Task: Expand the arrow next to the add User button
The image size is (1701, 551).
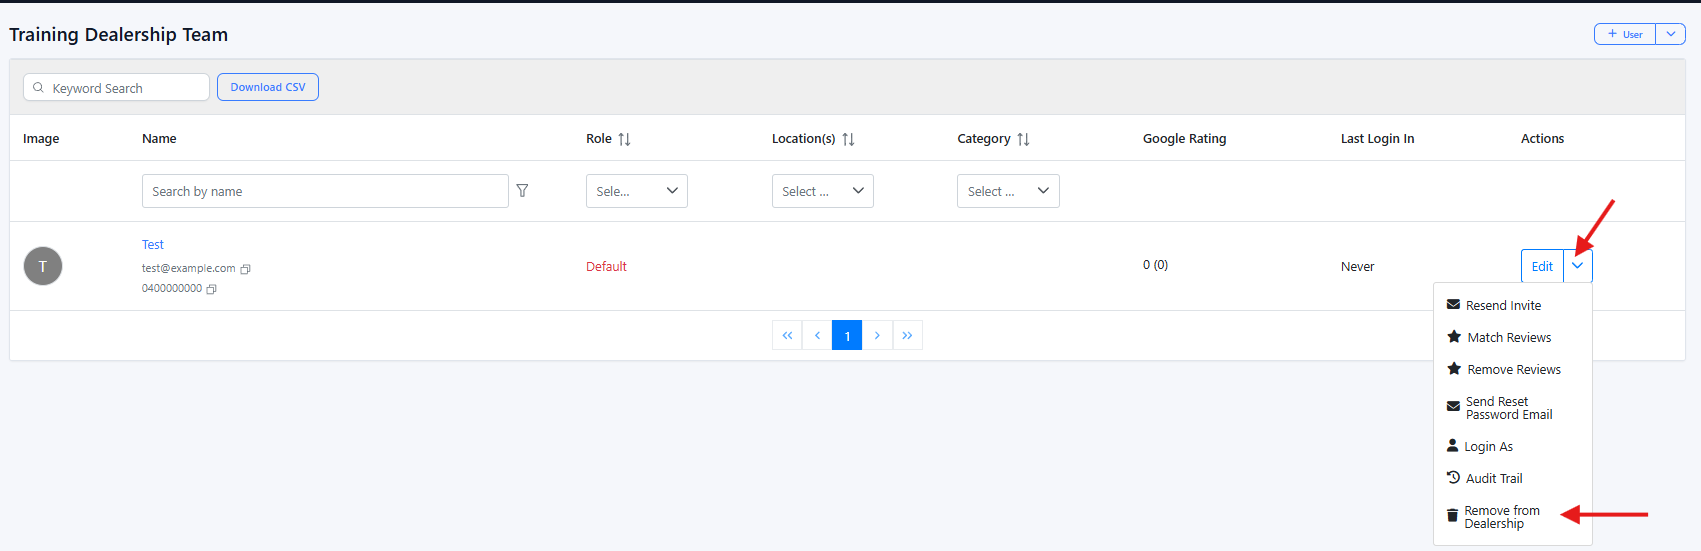Action: (x=1670, y=34)
